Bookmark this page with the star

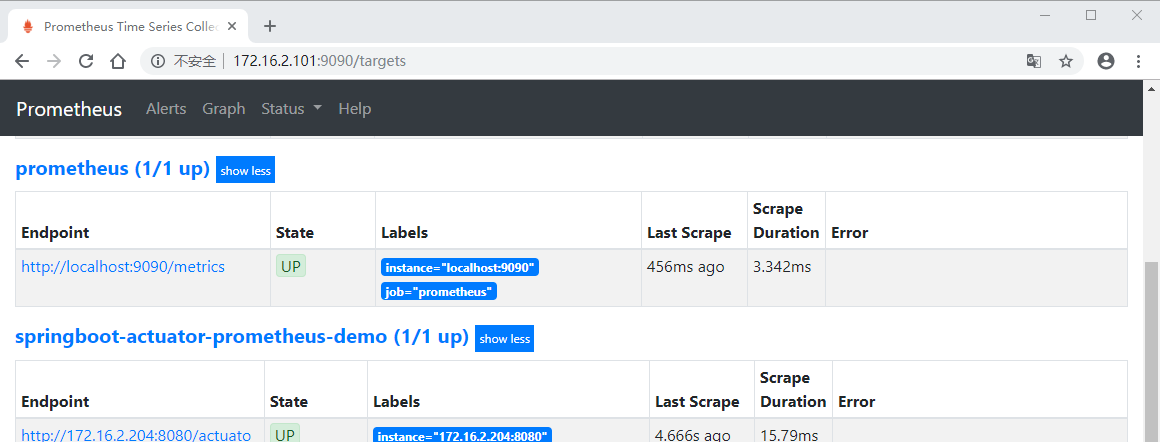(x=1065, y=61)
